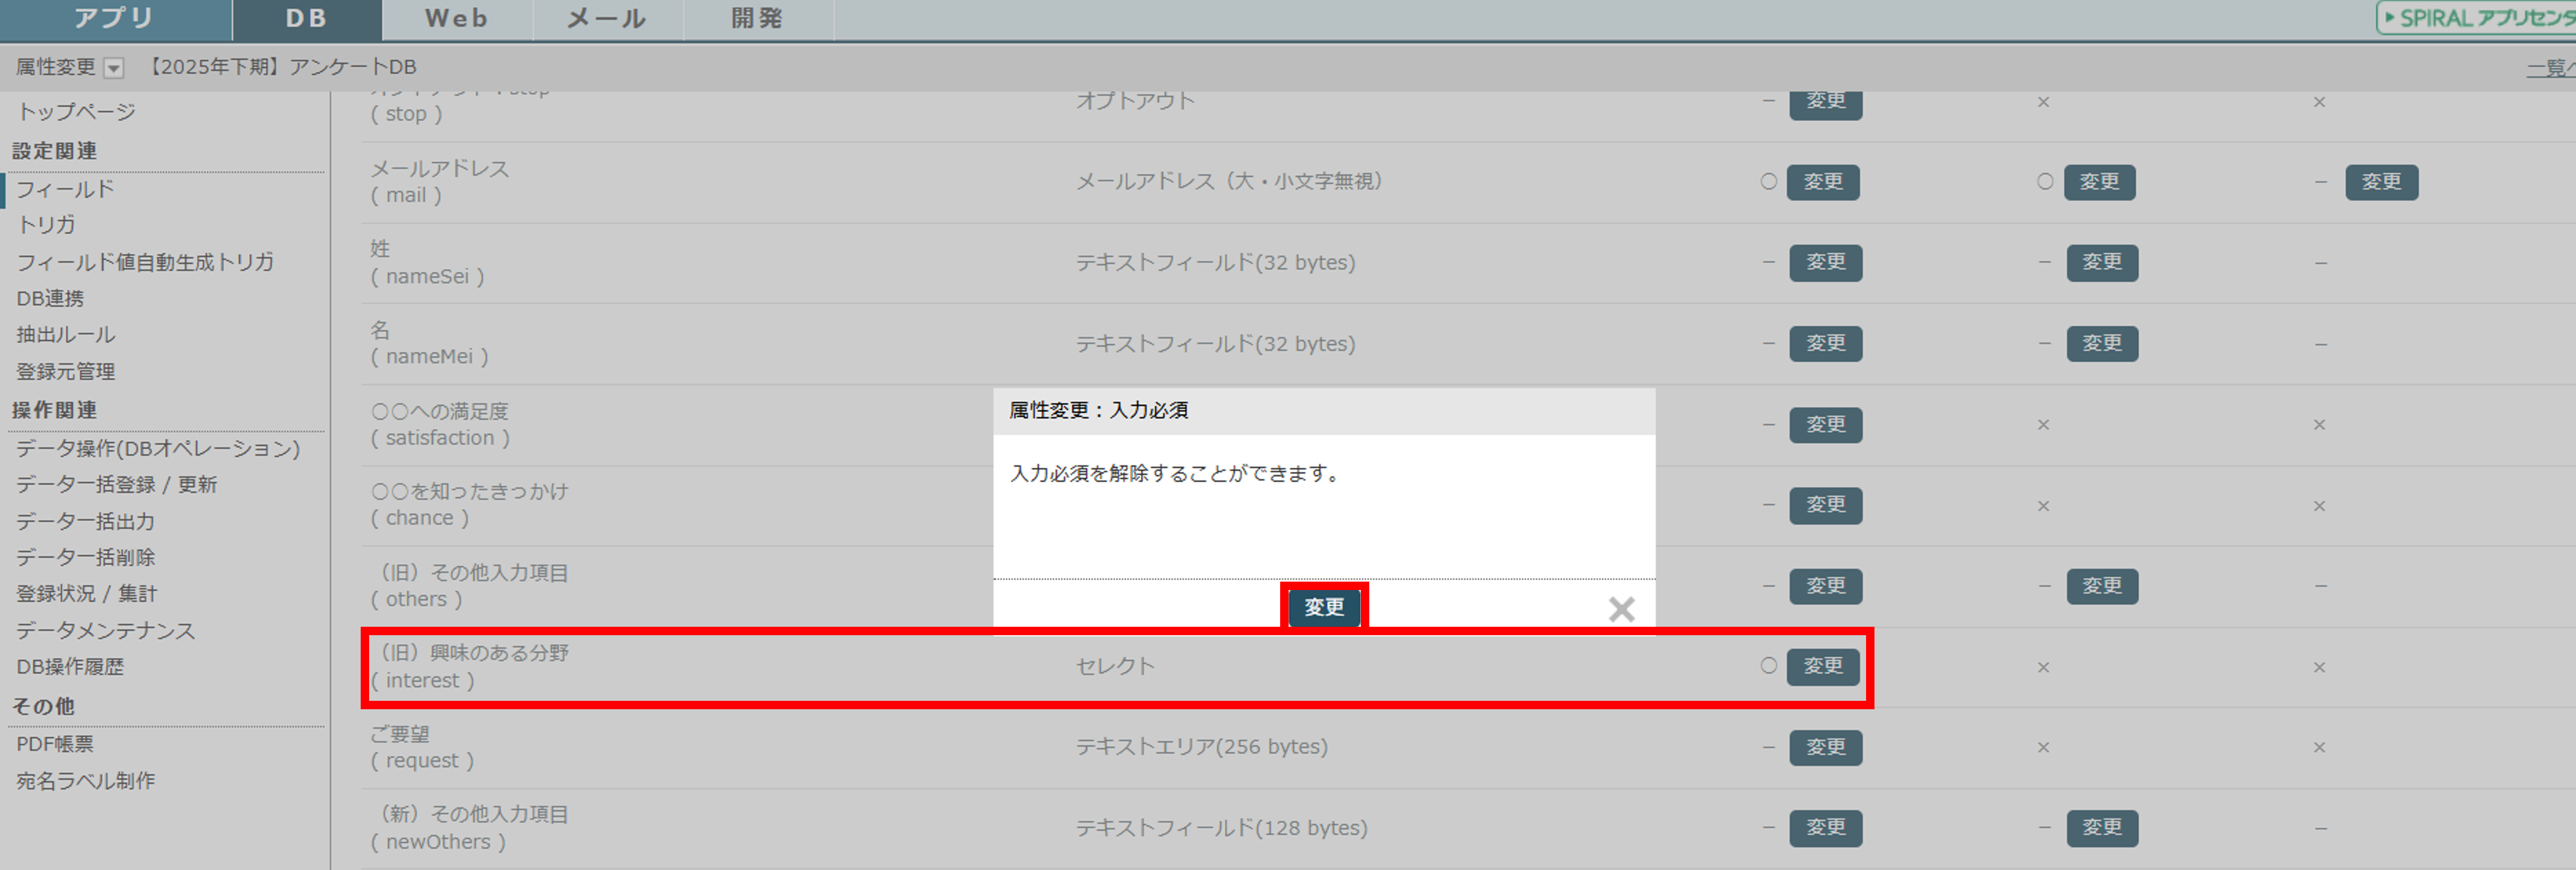This screenshot has width=2576, height=870.
Task: Click rightmost 変更 button in mail row
Action: [2380, 182]
